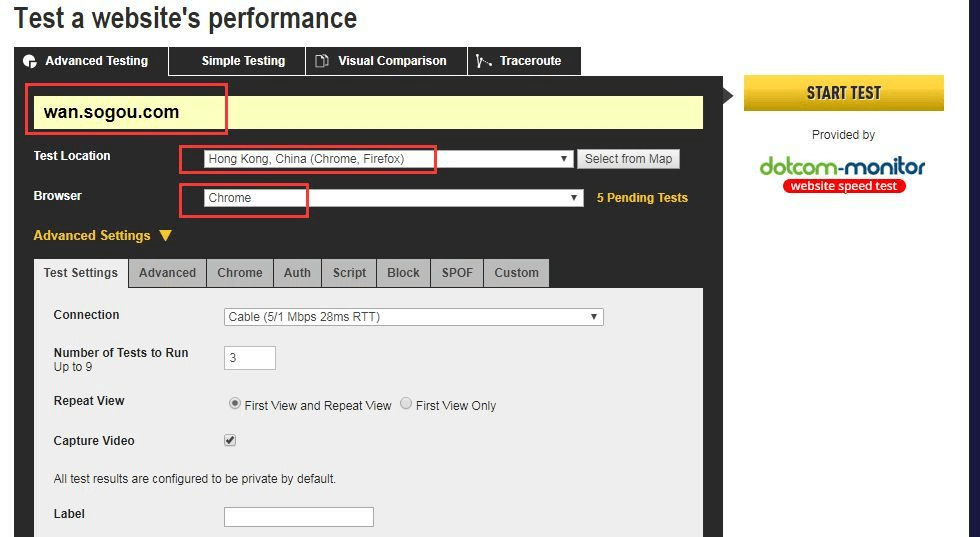Uncheck the Capture Video checkbox
980x537 pixels.
pos(230,440)
